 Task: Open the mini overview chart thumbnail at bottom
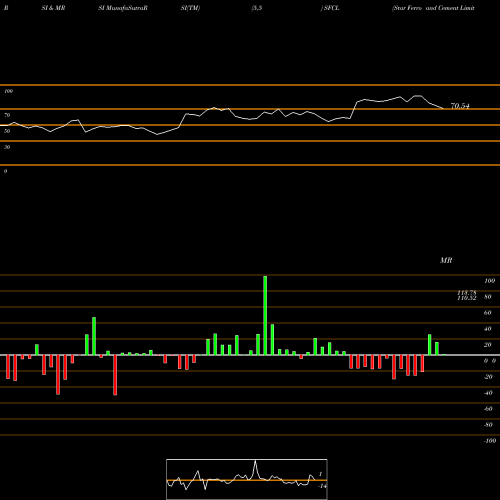coord(247,479)
